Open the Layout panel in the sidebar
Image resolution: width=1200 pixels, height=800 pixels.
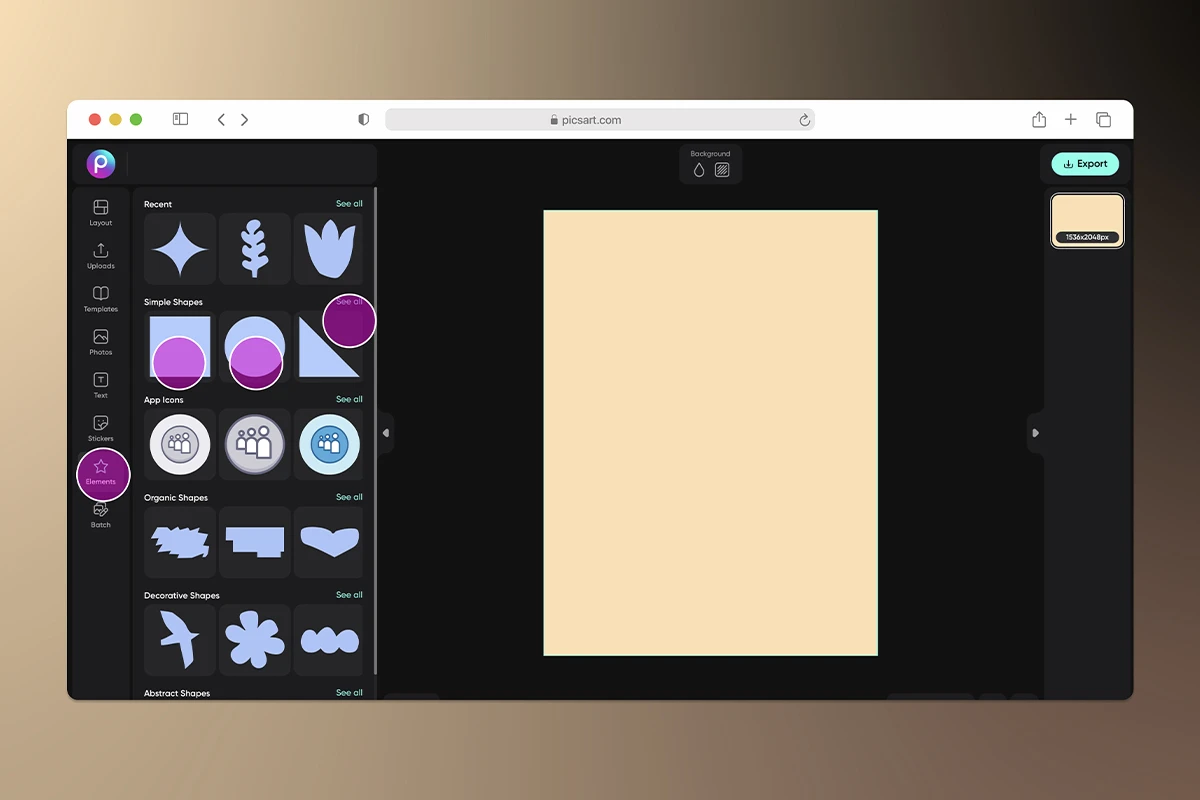(x=100, y=212)
